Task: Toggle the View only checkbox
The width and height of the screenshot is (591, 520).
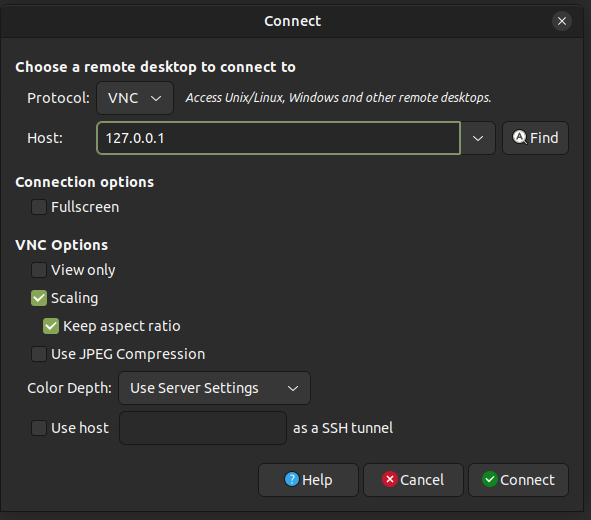Action: pos(39,270)
